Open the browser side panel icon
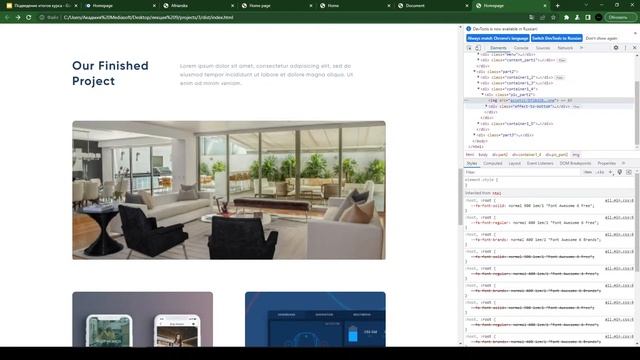Viewport: 640px width, 360px height. click(x=588, y=18)
